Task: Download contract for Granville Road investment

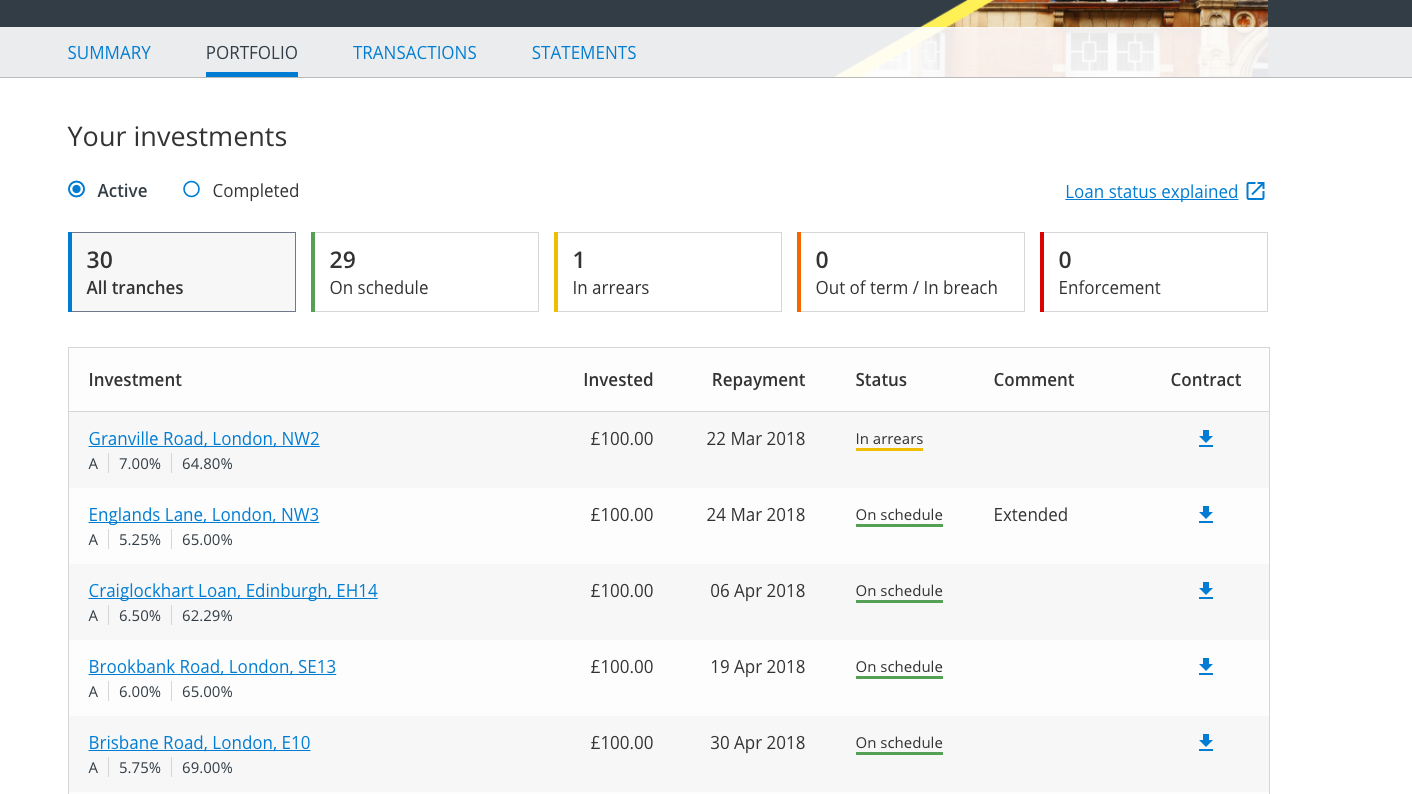Action: pos(1205,438)
